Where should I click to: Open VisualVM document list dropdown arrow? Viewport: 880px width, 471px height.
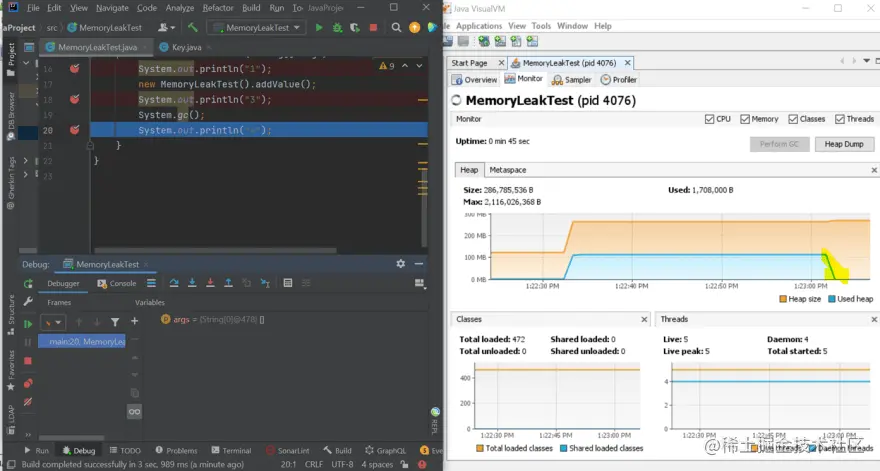point(867,61)
